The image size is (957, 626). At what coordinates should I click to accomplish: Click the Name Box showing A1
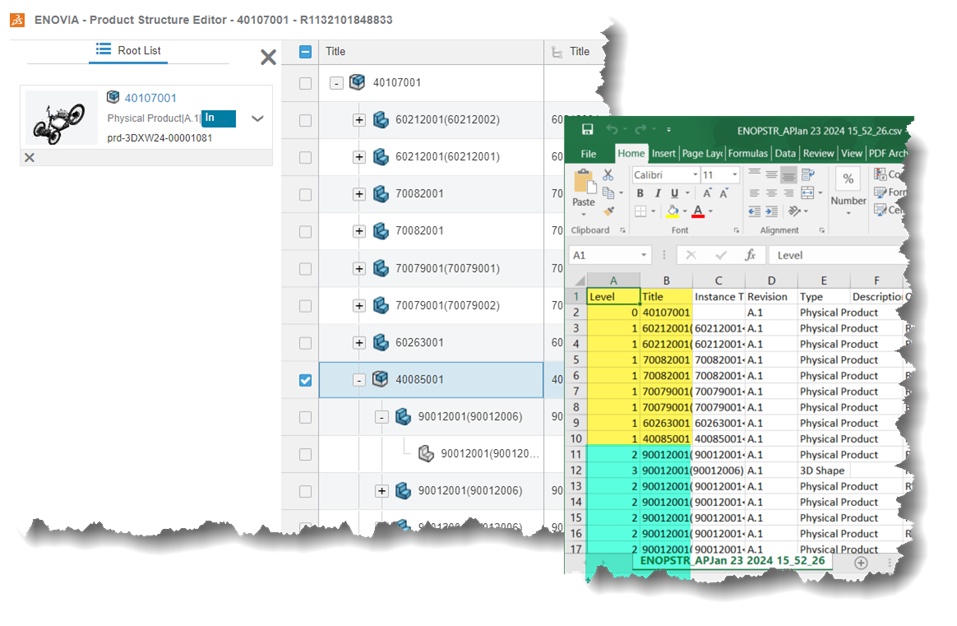610,255
